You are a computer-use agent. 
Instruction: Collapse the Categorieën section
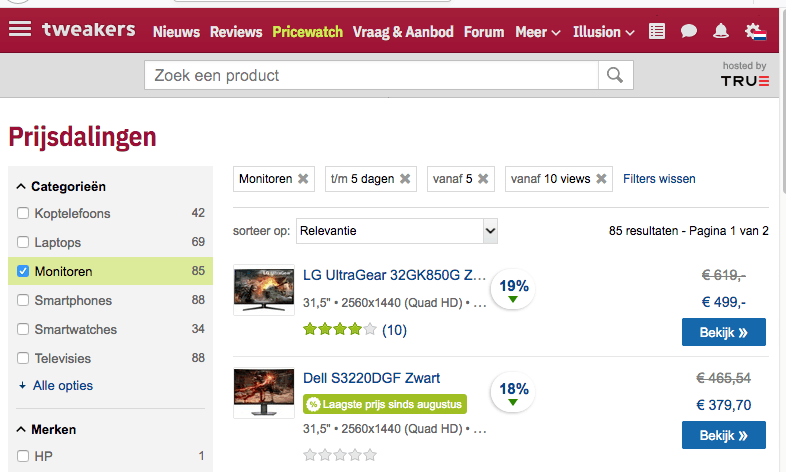click(22, 186)
